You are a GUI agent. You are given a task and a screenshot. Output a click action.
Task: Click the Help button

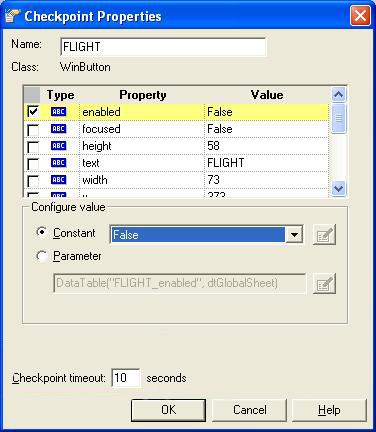[x=329, y=410]
